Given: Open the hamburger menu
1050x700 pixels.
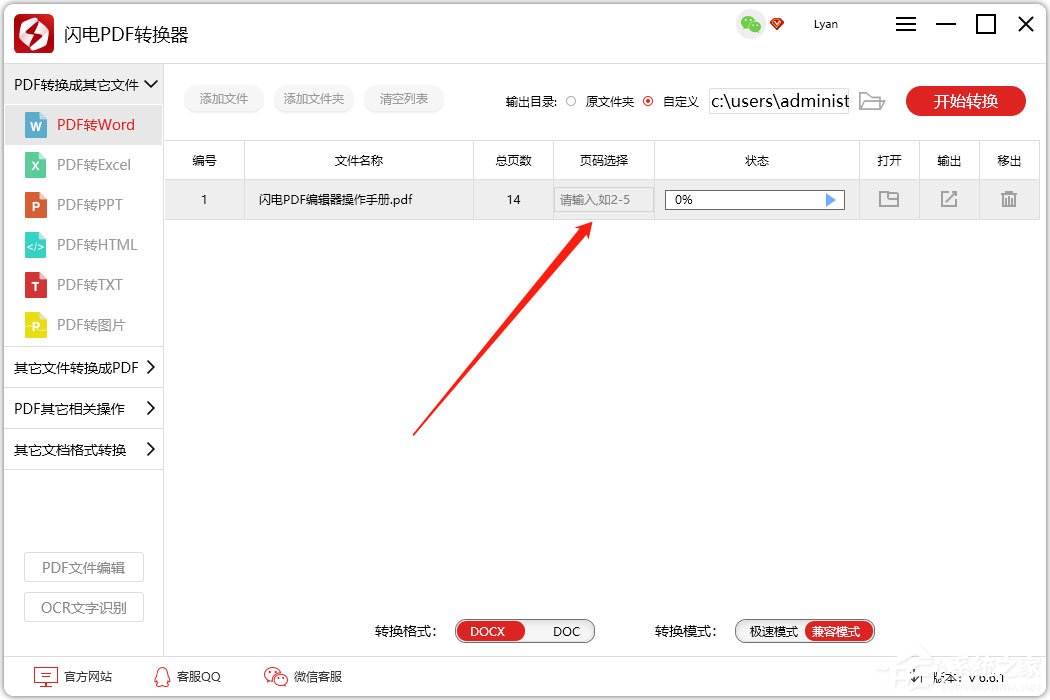Looking at the screenshot, I should (905, 24).
